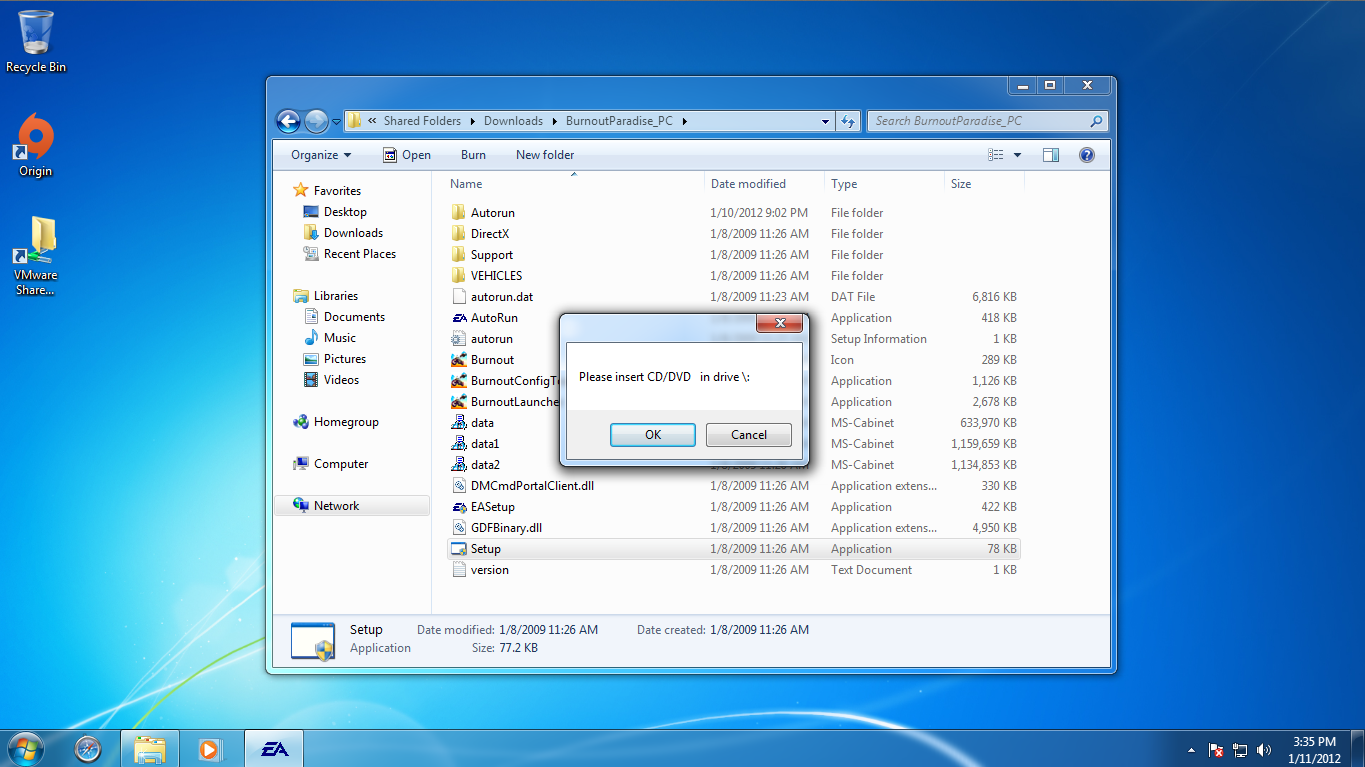Viewport: 1365px width, 767px height.
Task: Open Windows Explorer taskbar button
Action: 150,748
